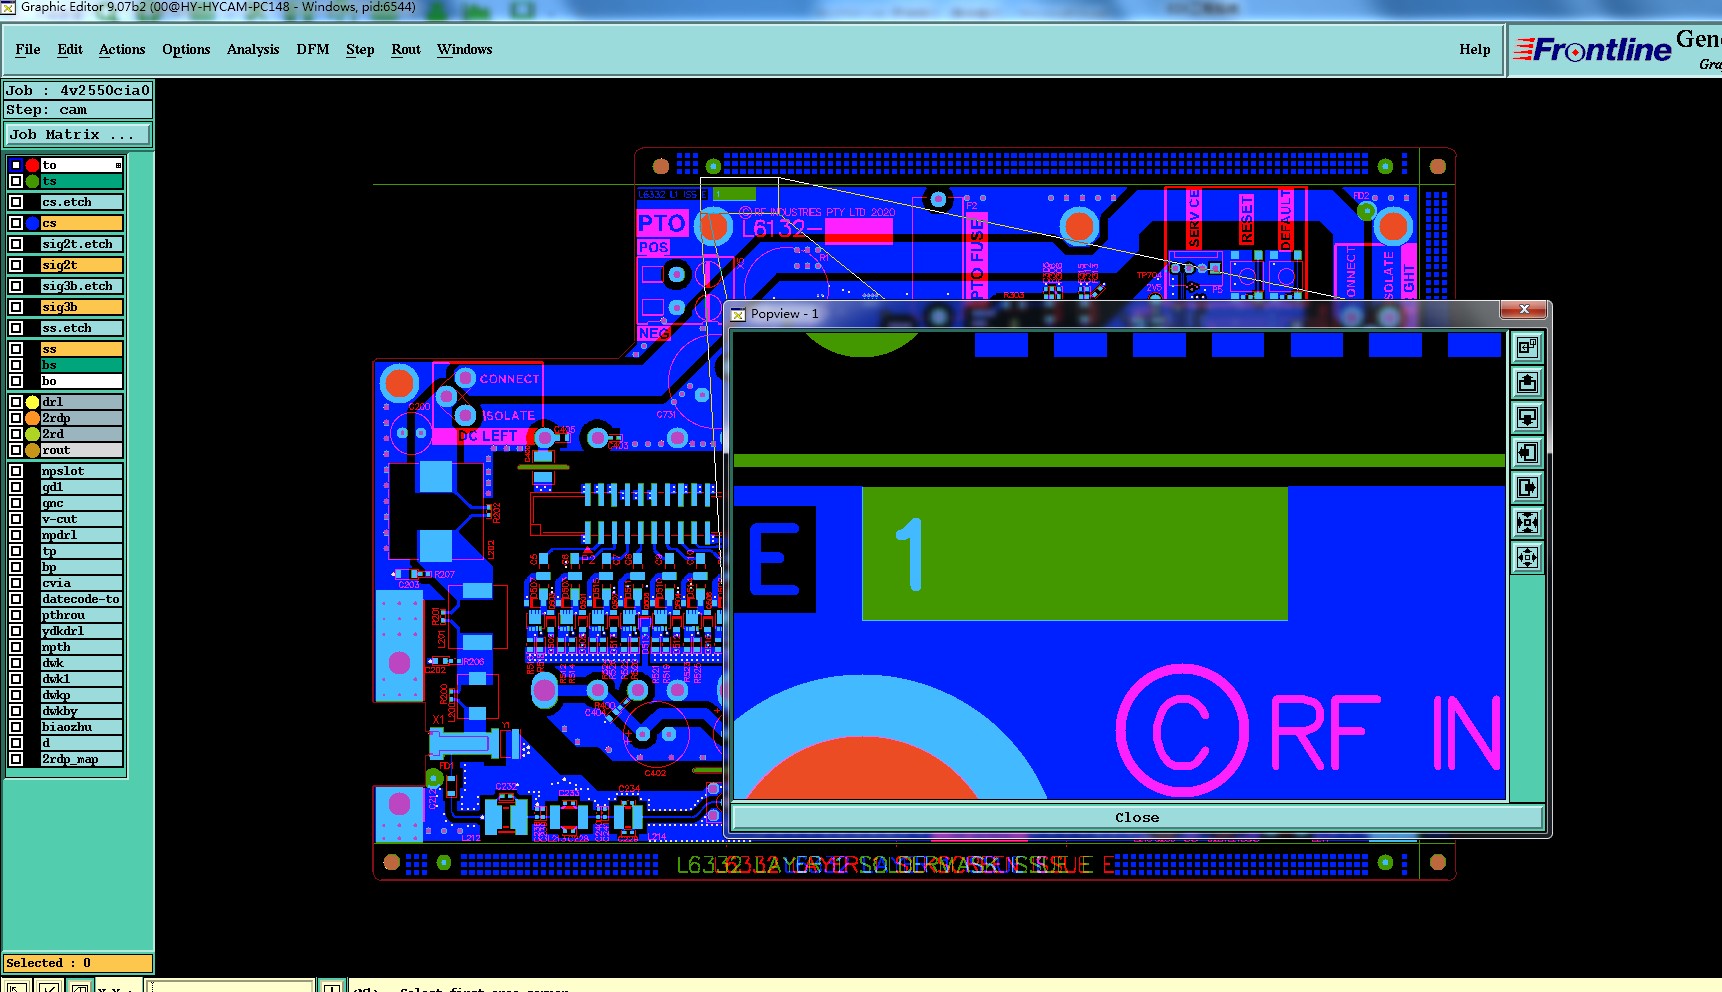This screenshot has width=1722, height=992.
Task: Click the Selected : 0 status box
Action: [78, 963]
